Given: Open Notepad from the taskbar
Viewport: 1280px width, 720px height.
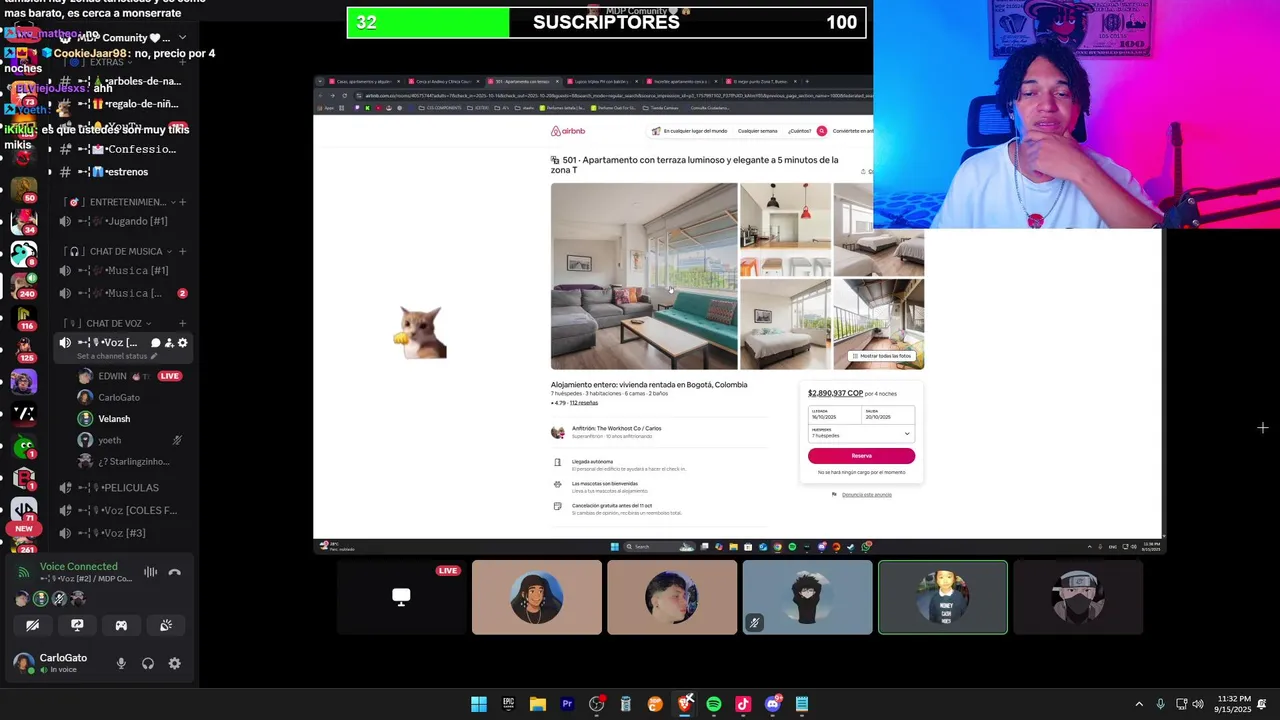Looking at the screenshot, I should (801, 704).
